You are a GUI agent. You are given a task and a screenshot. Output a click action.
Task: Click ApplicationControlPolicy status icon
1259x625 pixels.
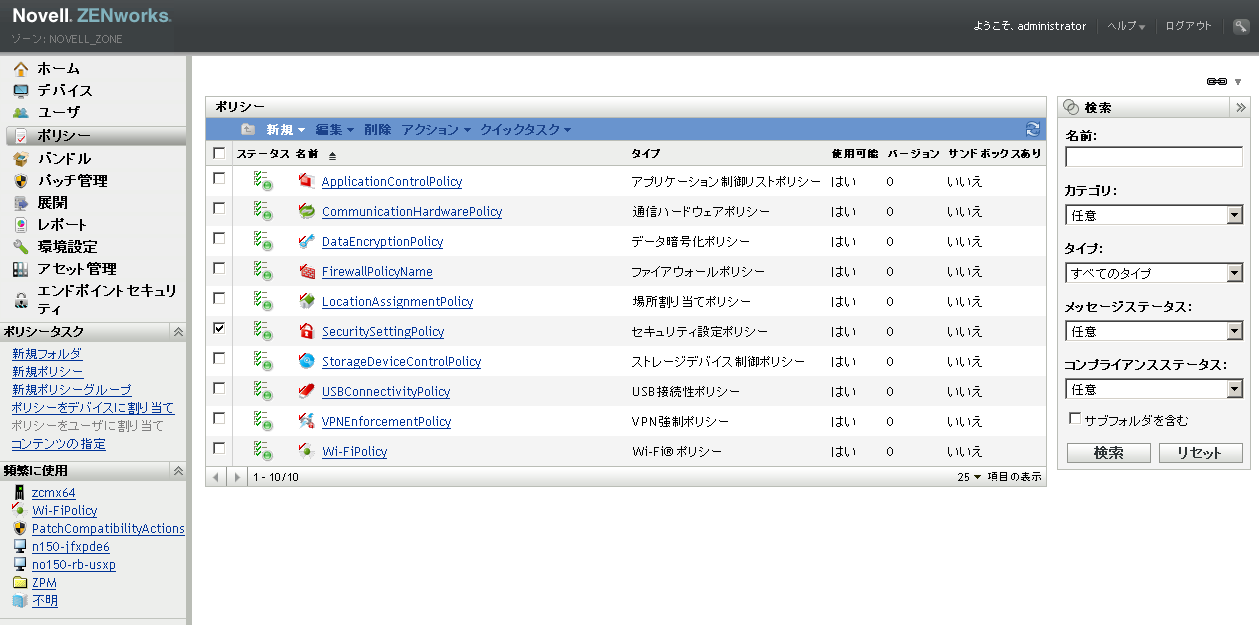coord(263,181)
